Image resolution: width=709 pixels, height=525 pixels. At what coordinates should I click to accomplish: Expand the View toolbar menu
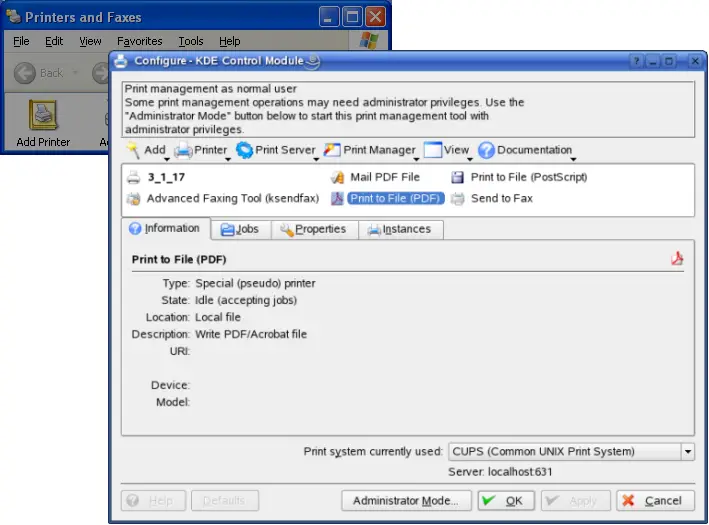click(x=447, y=150)
